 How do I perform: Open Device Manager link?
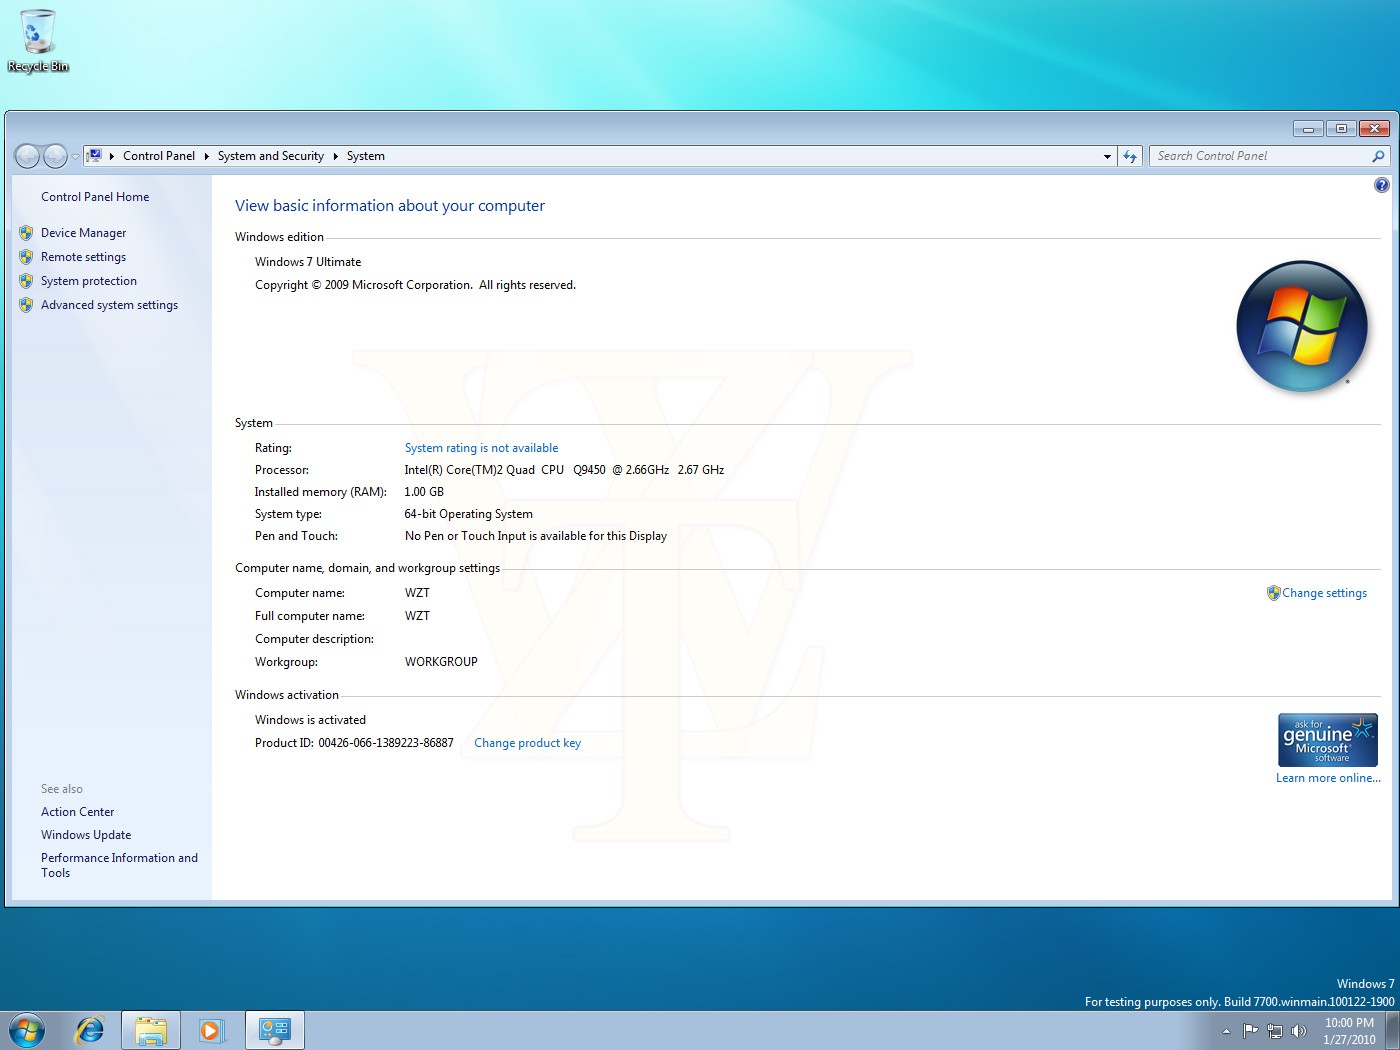(84, 233)
